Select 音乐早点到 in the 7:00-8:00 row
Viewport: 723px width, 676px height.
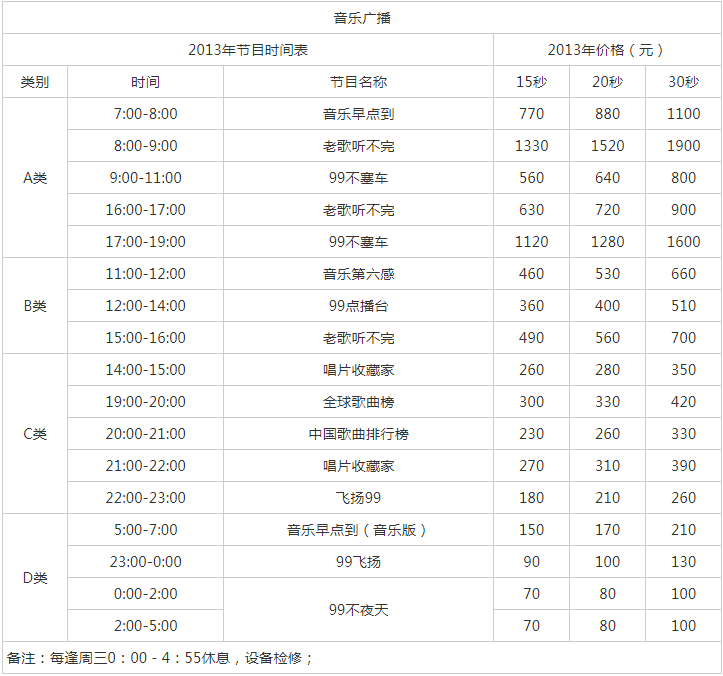point(358,114)
